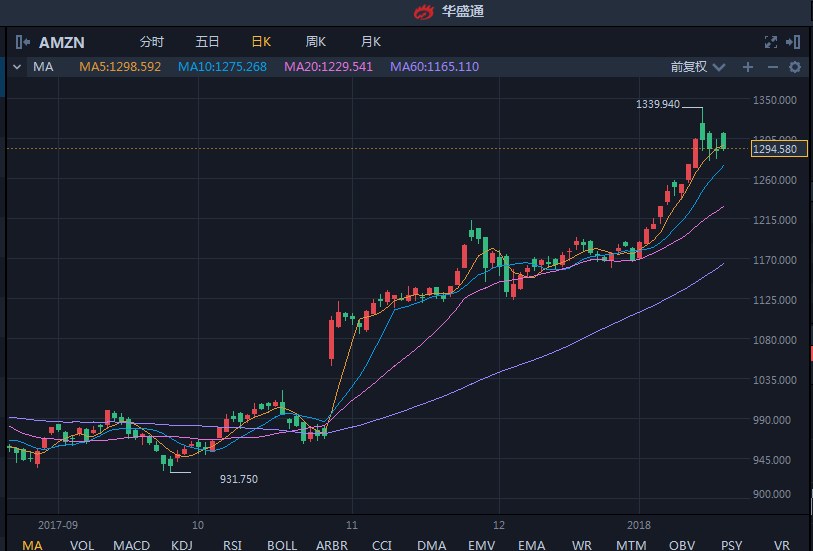The width and height of the screenshot is (813, 551).
Task: Click the left panel collapse icon beside AMZN
Action: [23, 42]
